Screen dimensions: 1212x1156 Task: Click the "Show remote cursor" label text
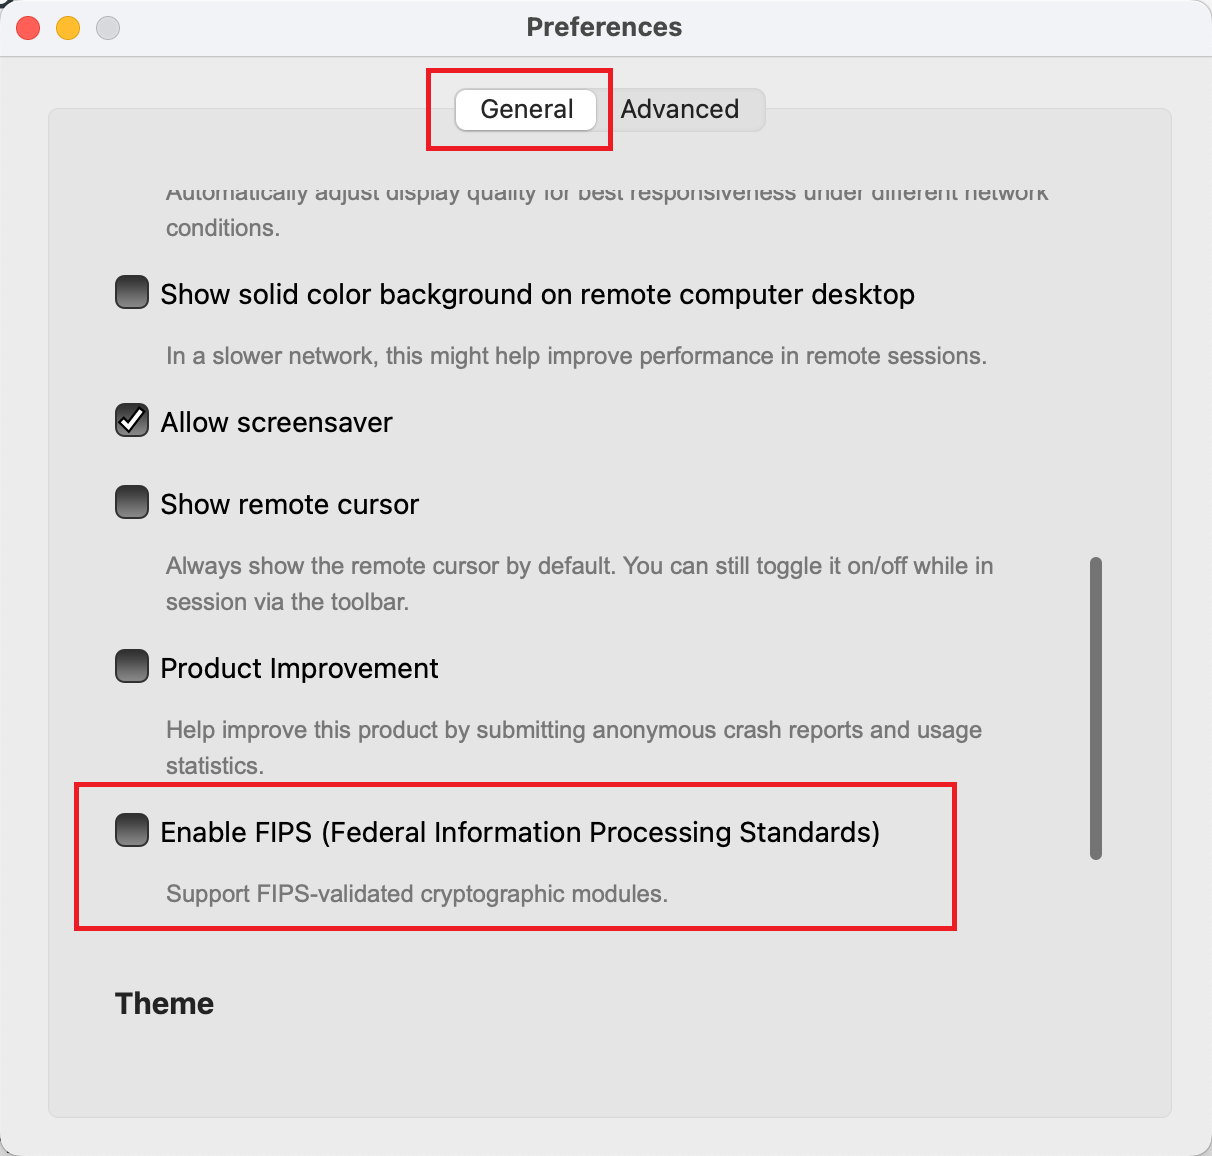coord(289,505)
